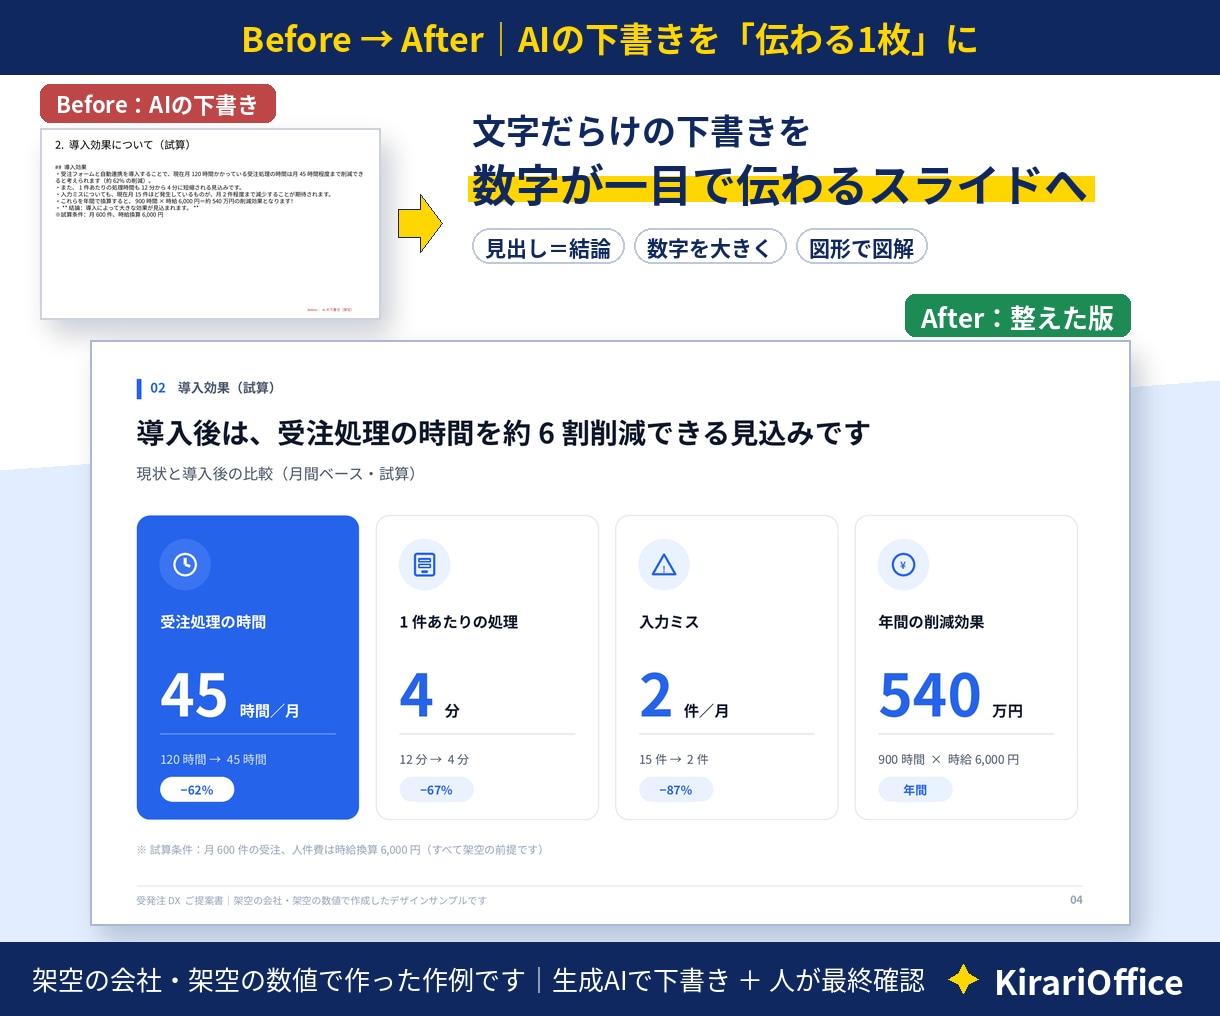Click the bottom disclaimer 架空の会社・架空の数値で作った作例です
Viewport: 1220px width, 1016px height.
[278, 981]
